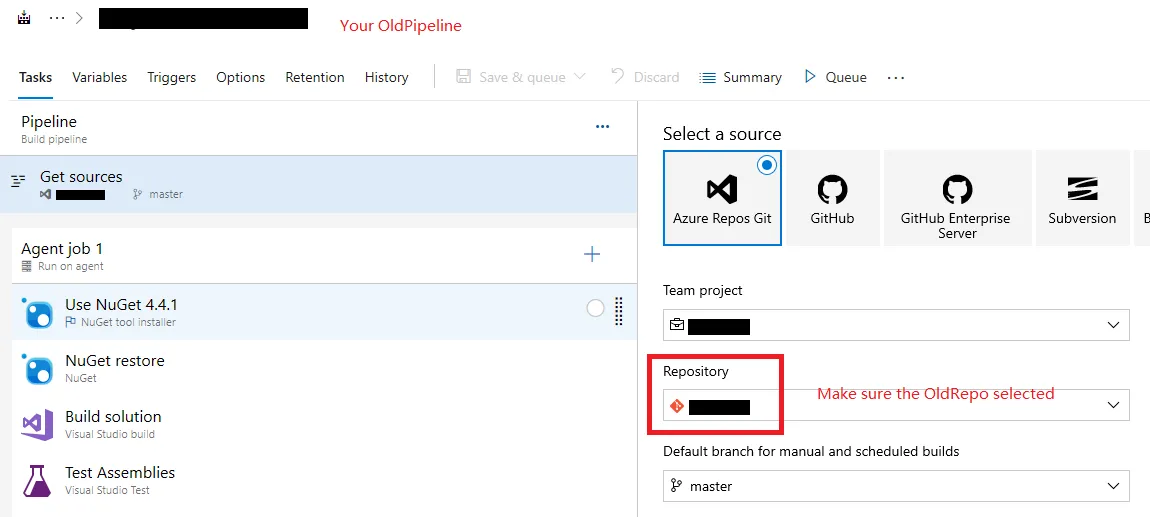Click the Visual Studio Test flask icon
The width and height of the screenshot is (1150, 517).
[x=37, y=480]
